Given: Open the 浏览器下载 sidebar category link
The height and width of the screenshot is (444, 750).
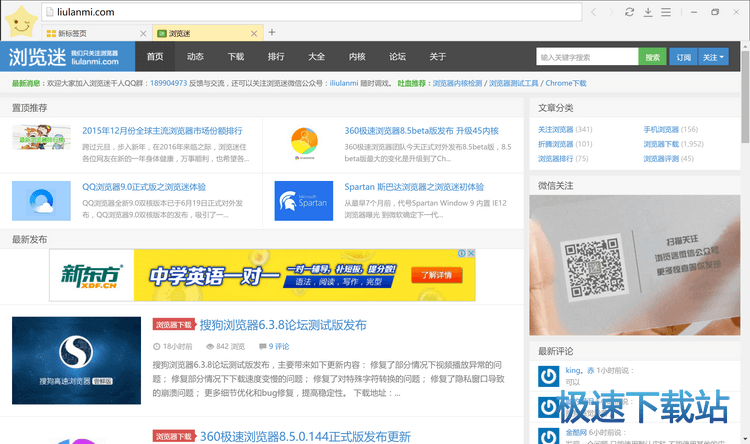Looking at the screenshot, I should 661,144.
